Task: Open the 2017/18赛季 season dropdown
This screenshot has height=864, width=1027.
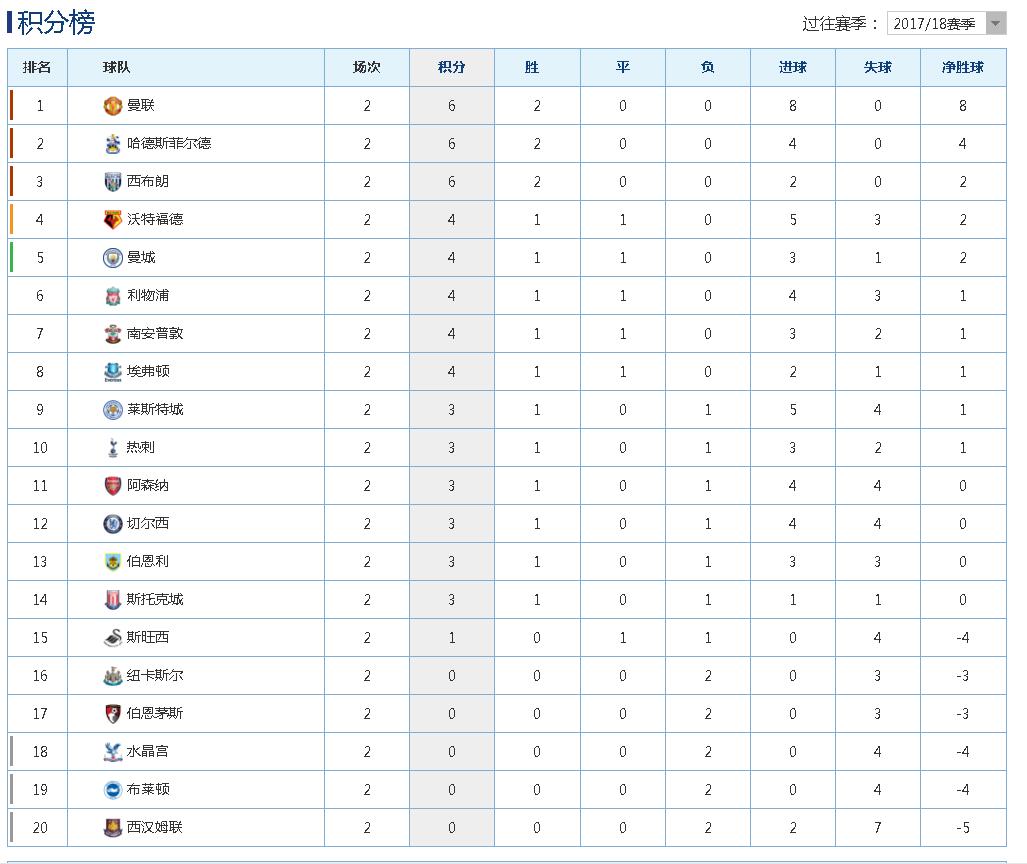Action: pyautogui.click(x=945, y=24)
